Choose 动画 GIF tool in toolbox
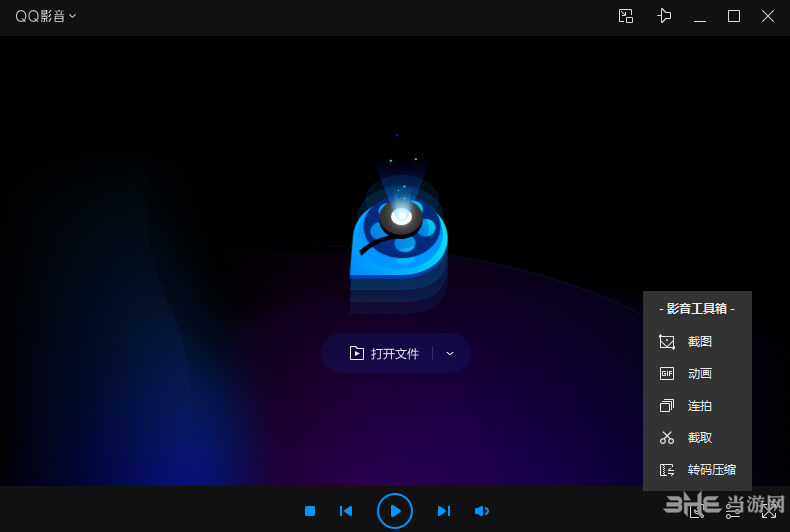This screenshot has width=790, height=532. (697, 373)
